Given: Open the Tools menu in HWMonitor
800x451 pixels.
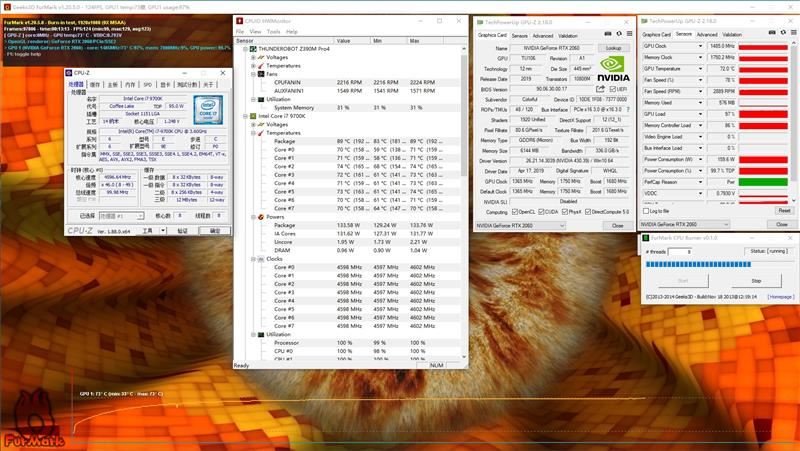Looking at the screenshot, I should [273, 32].
